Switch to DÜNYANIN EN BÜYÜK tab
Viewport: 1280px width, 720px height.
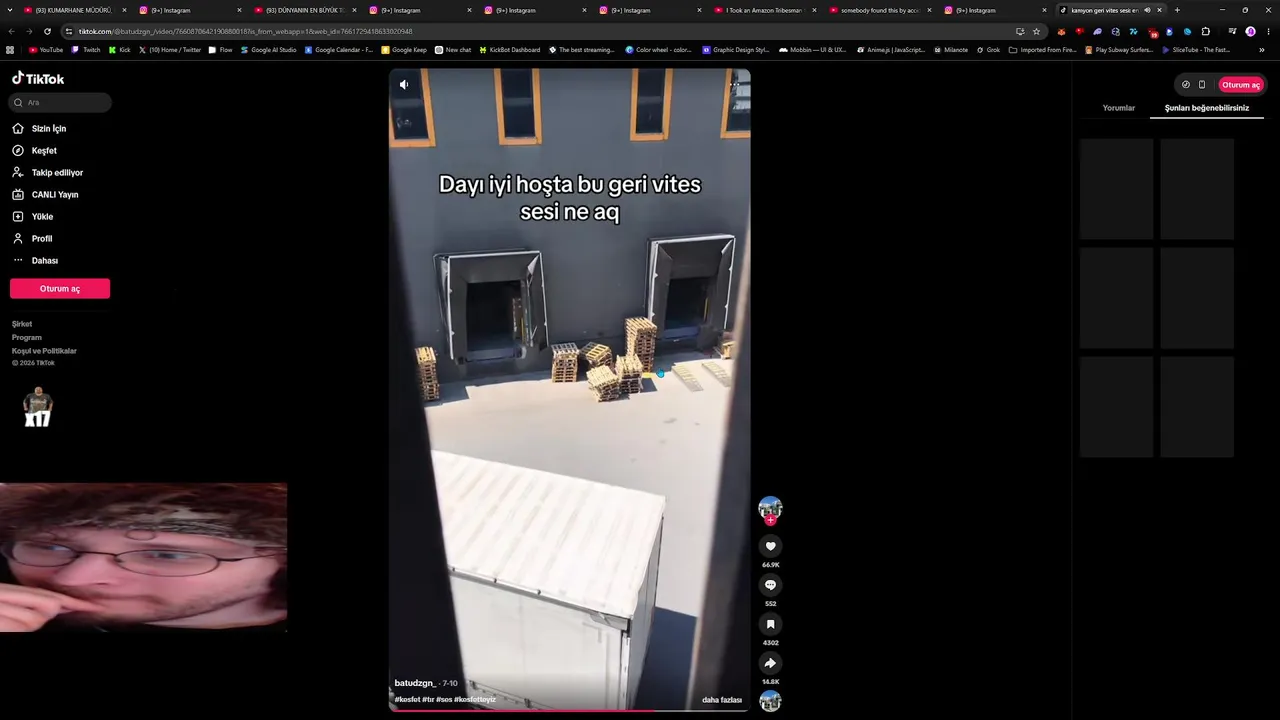[304, 10]
